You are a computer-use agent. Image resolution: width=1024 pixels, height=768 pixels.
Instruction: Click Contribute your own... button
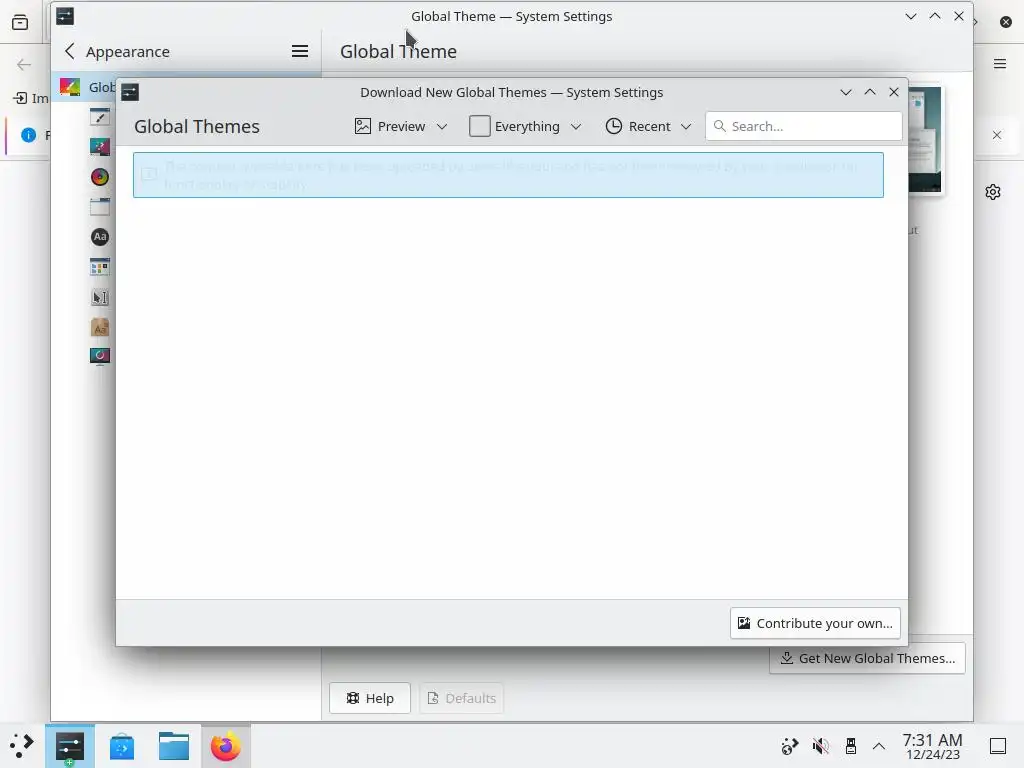[815, 623]
